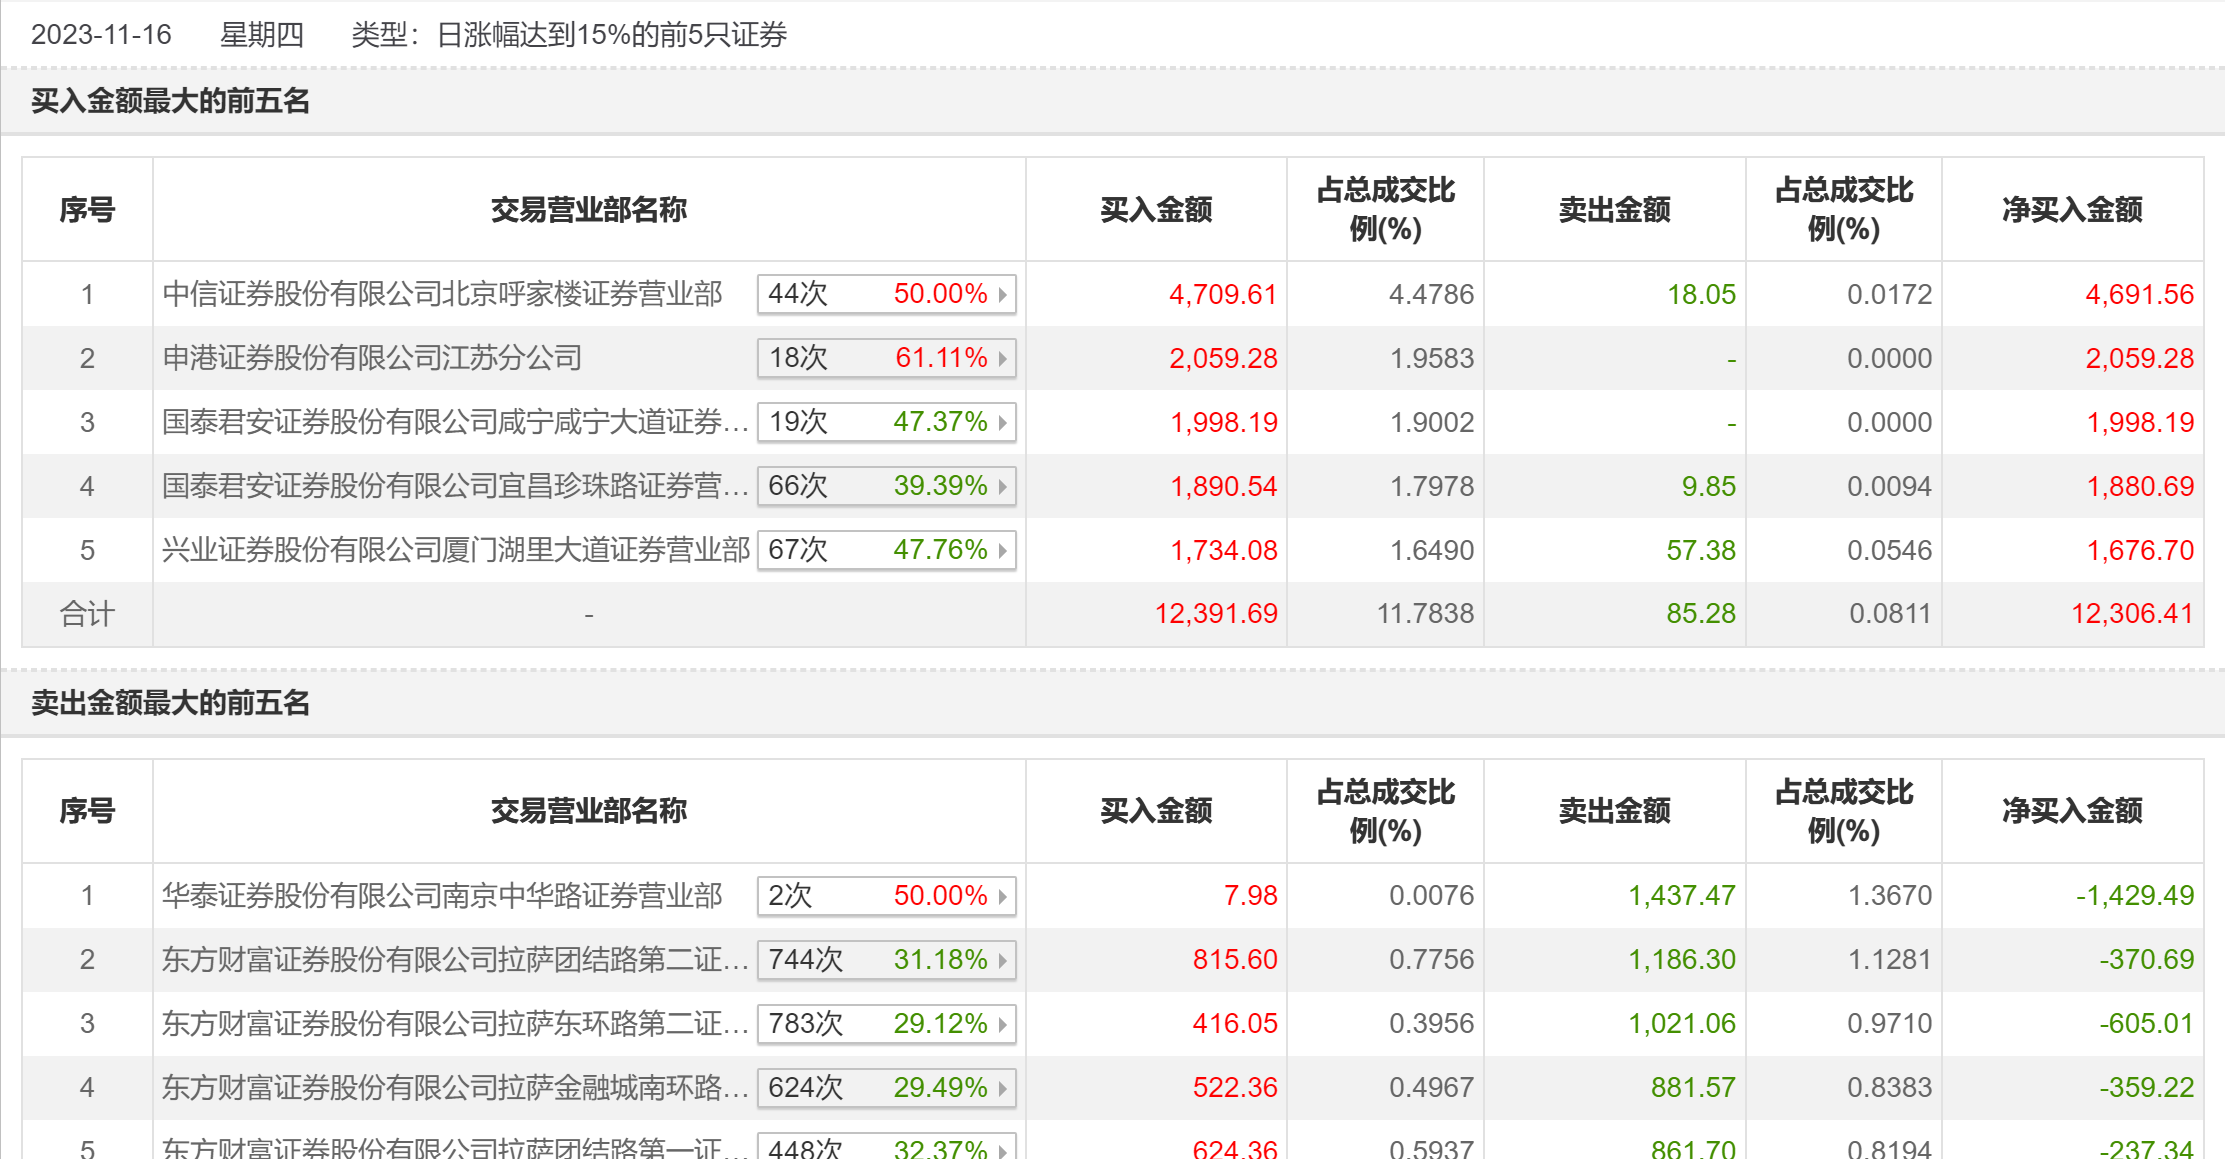Click the 卖出金额最大的前五名 section header

point(170,703)
